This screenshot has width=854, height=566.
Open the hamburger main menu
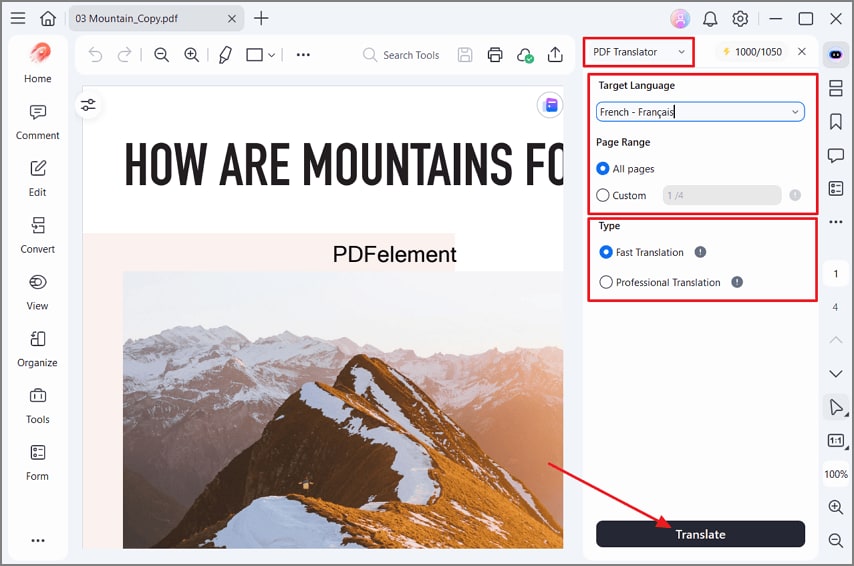18,19
